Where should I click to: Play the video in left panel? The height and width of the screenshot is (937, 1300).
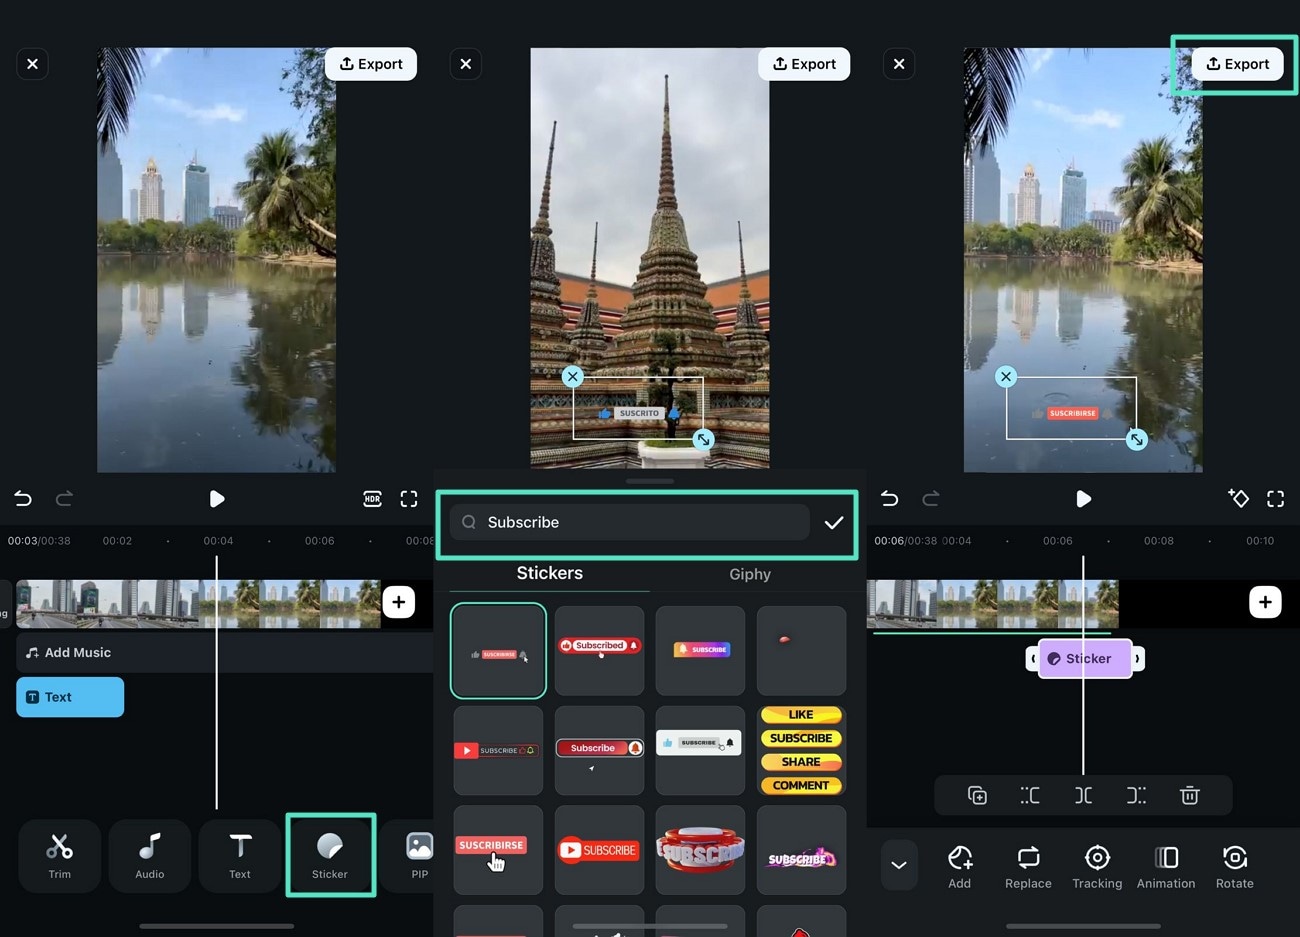pyautogui.click(x=217, y=499)
